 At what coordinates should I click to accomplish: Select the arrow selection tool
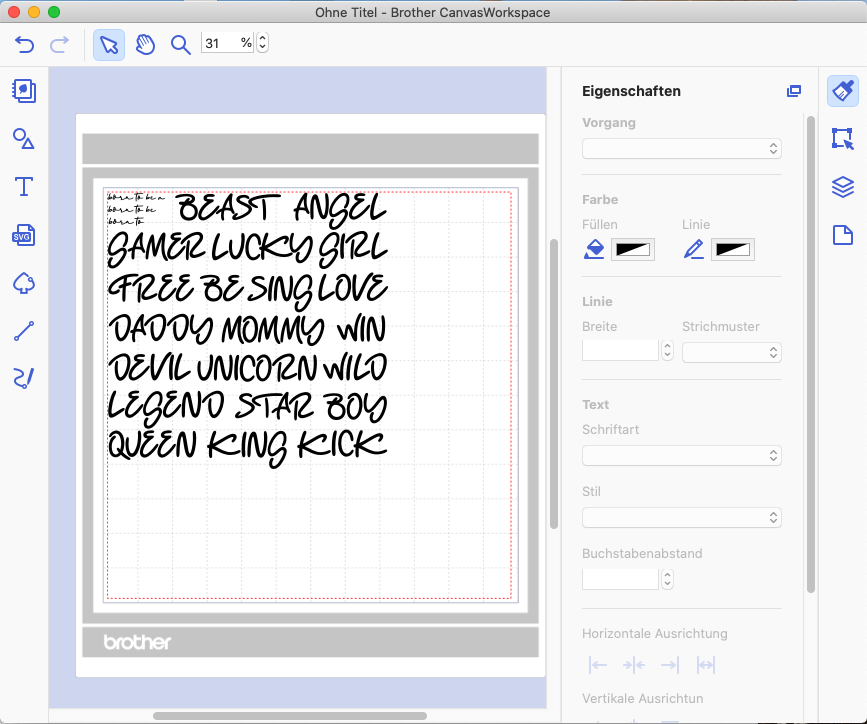tap(109, 45)
